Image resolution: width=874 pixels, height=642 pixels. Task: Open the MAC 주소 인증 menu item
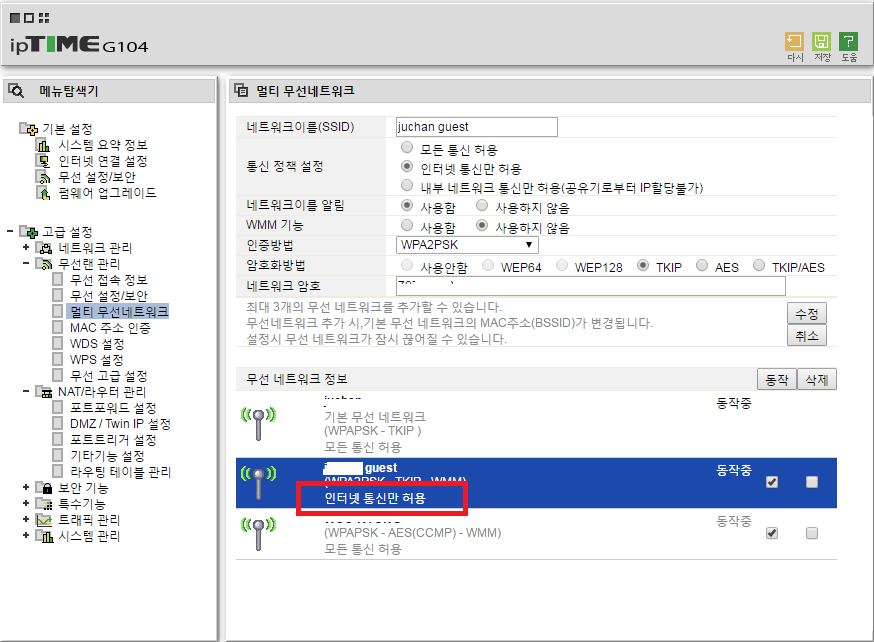point(110,328)
